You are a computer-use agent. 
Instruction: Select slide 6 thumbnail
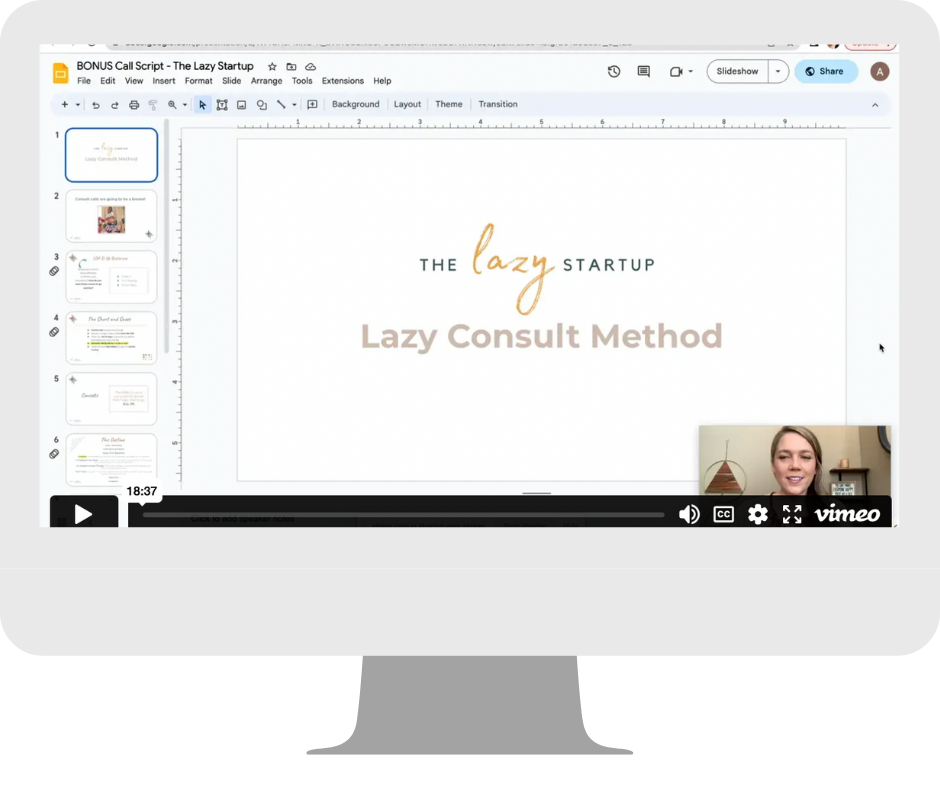112,460
